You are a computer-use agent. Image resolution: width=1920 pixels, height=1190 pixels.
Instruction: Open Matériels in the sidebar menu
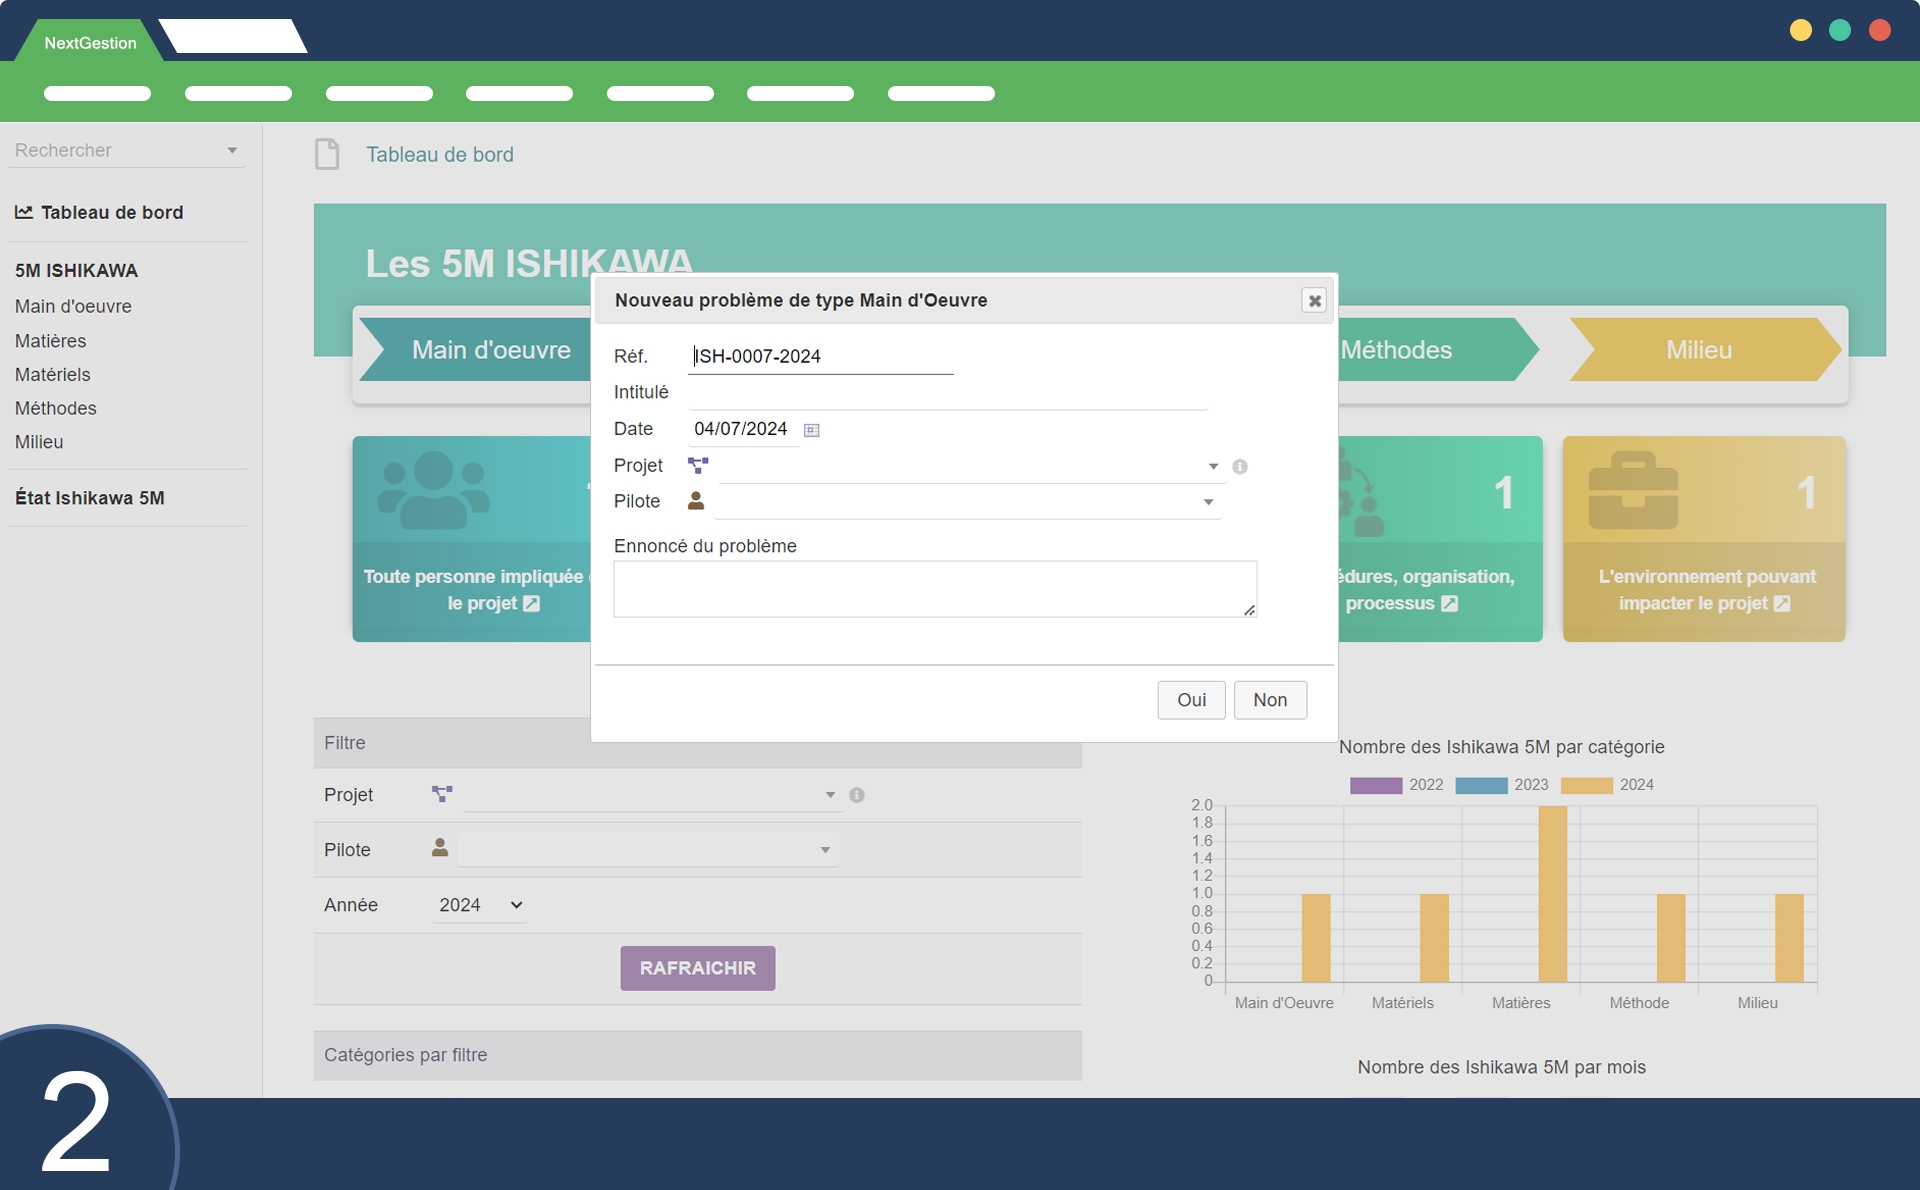coord(53,374)
